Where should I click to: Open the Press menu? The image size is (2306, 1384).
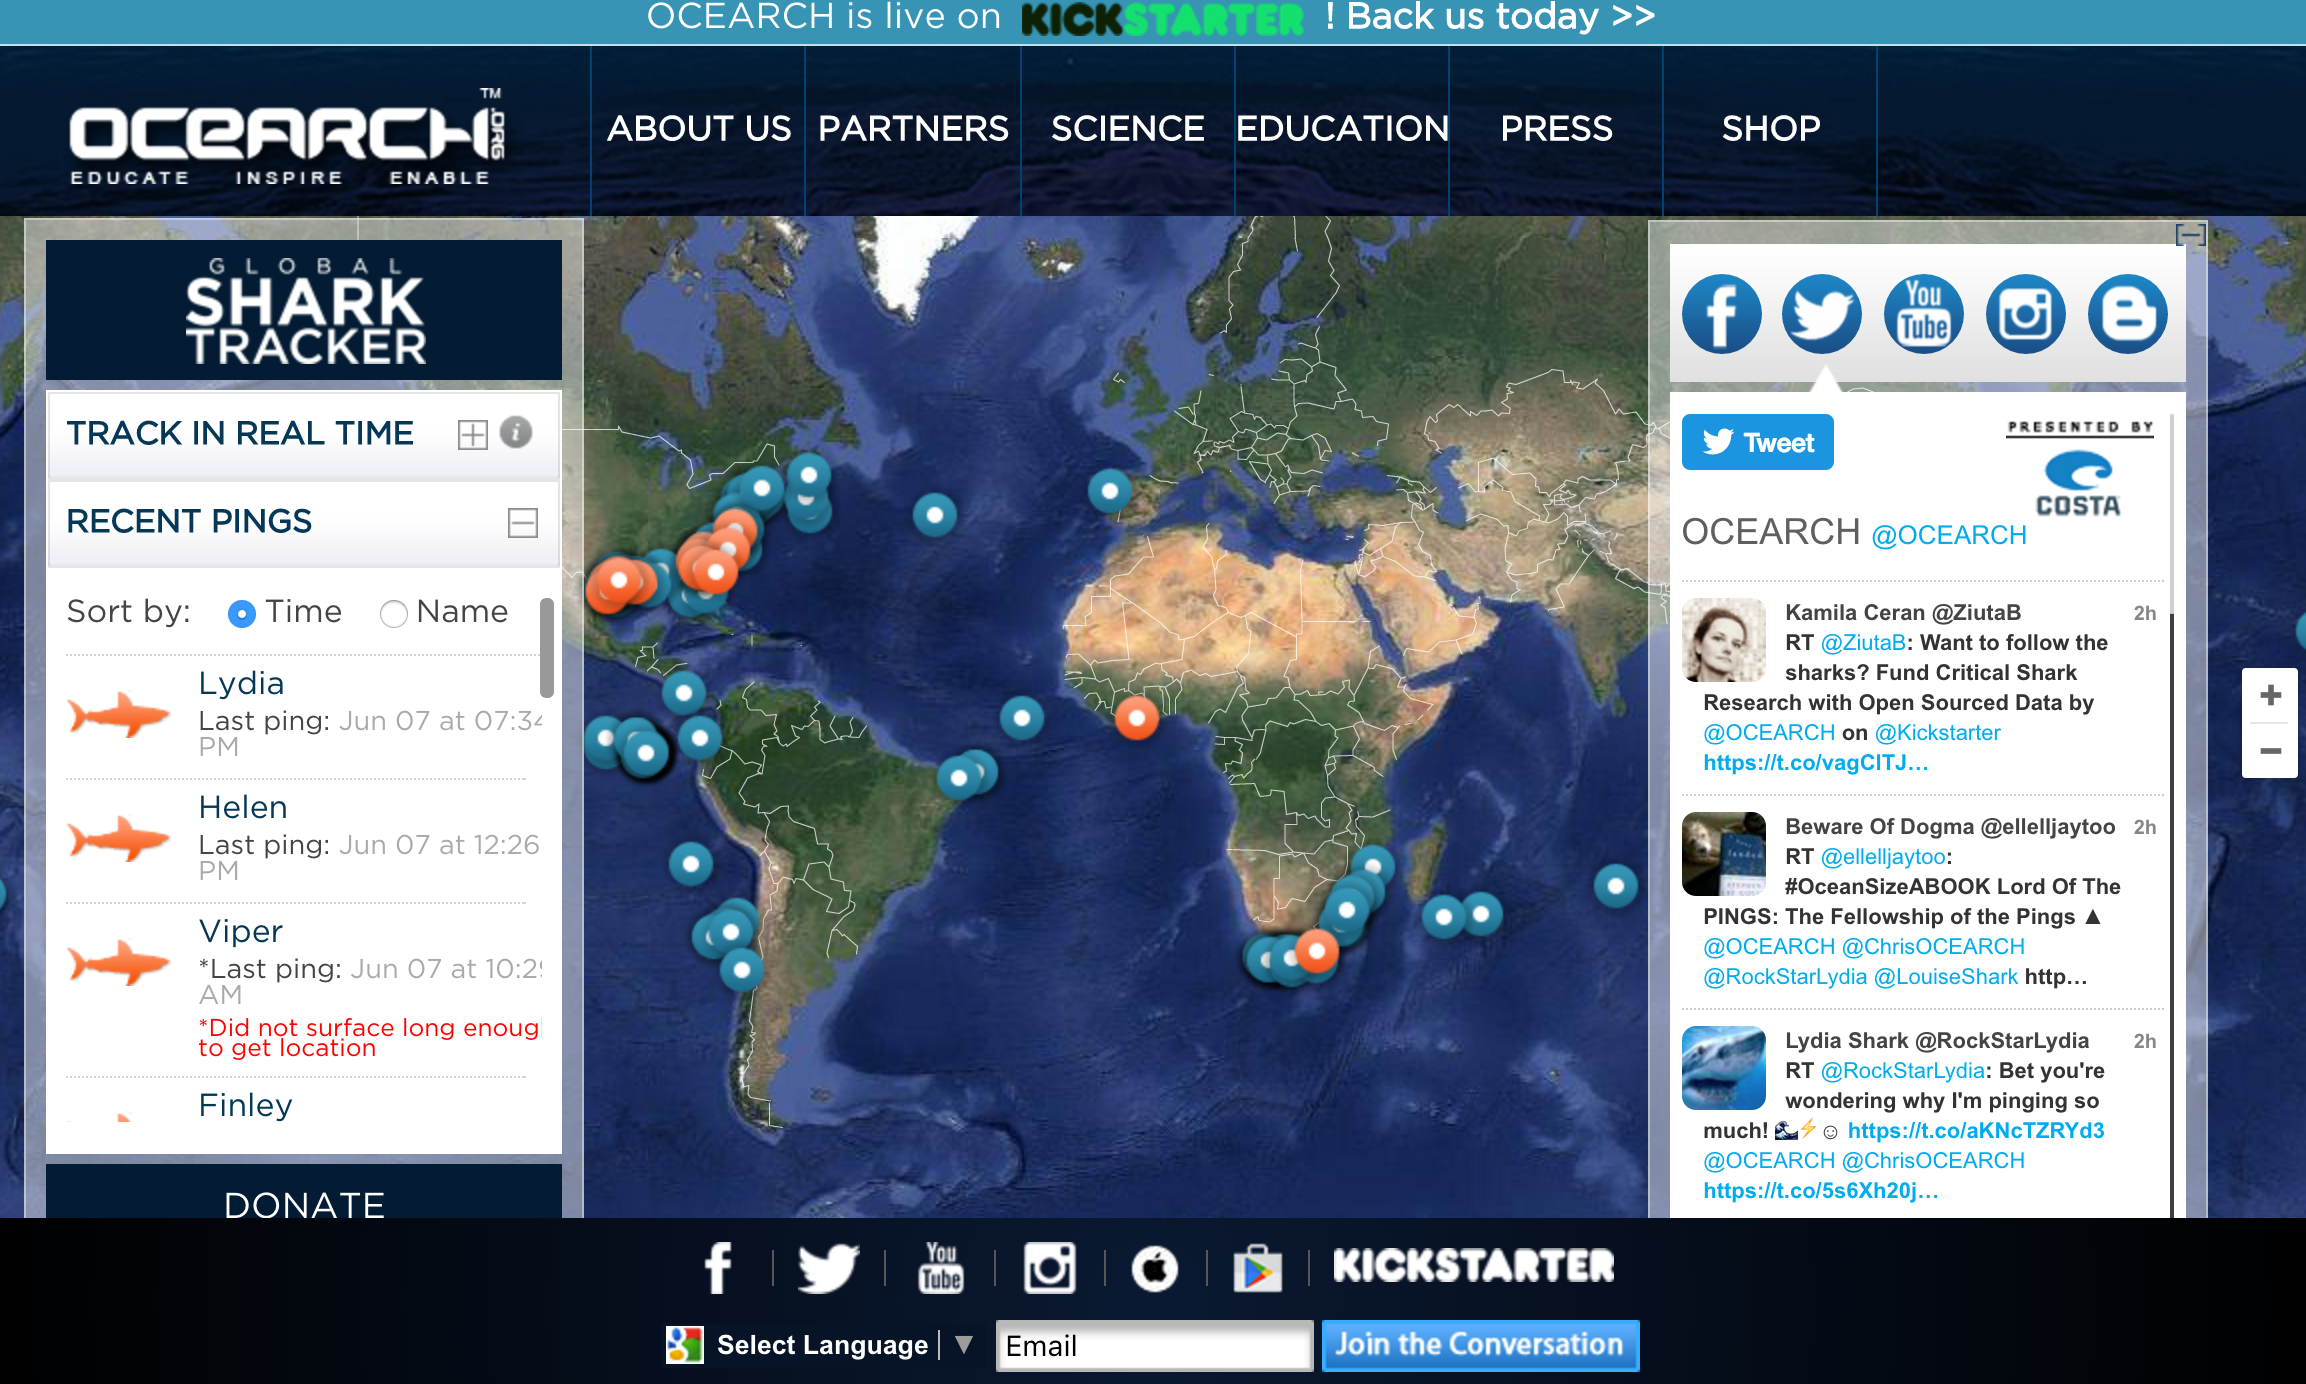pyautogui.click(x=1556, y=129)
